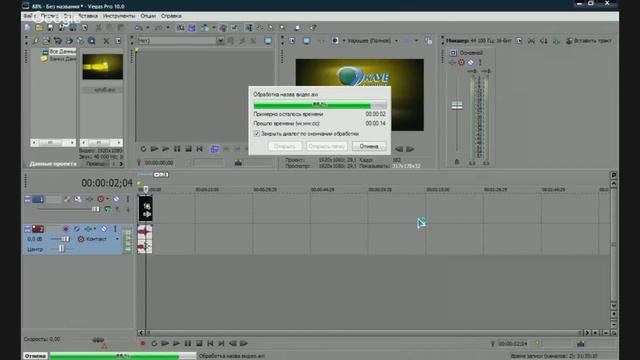
Task: Expand the Auto Ripple mode dropdown
Action: [x=214, y=28]
